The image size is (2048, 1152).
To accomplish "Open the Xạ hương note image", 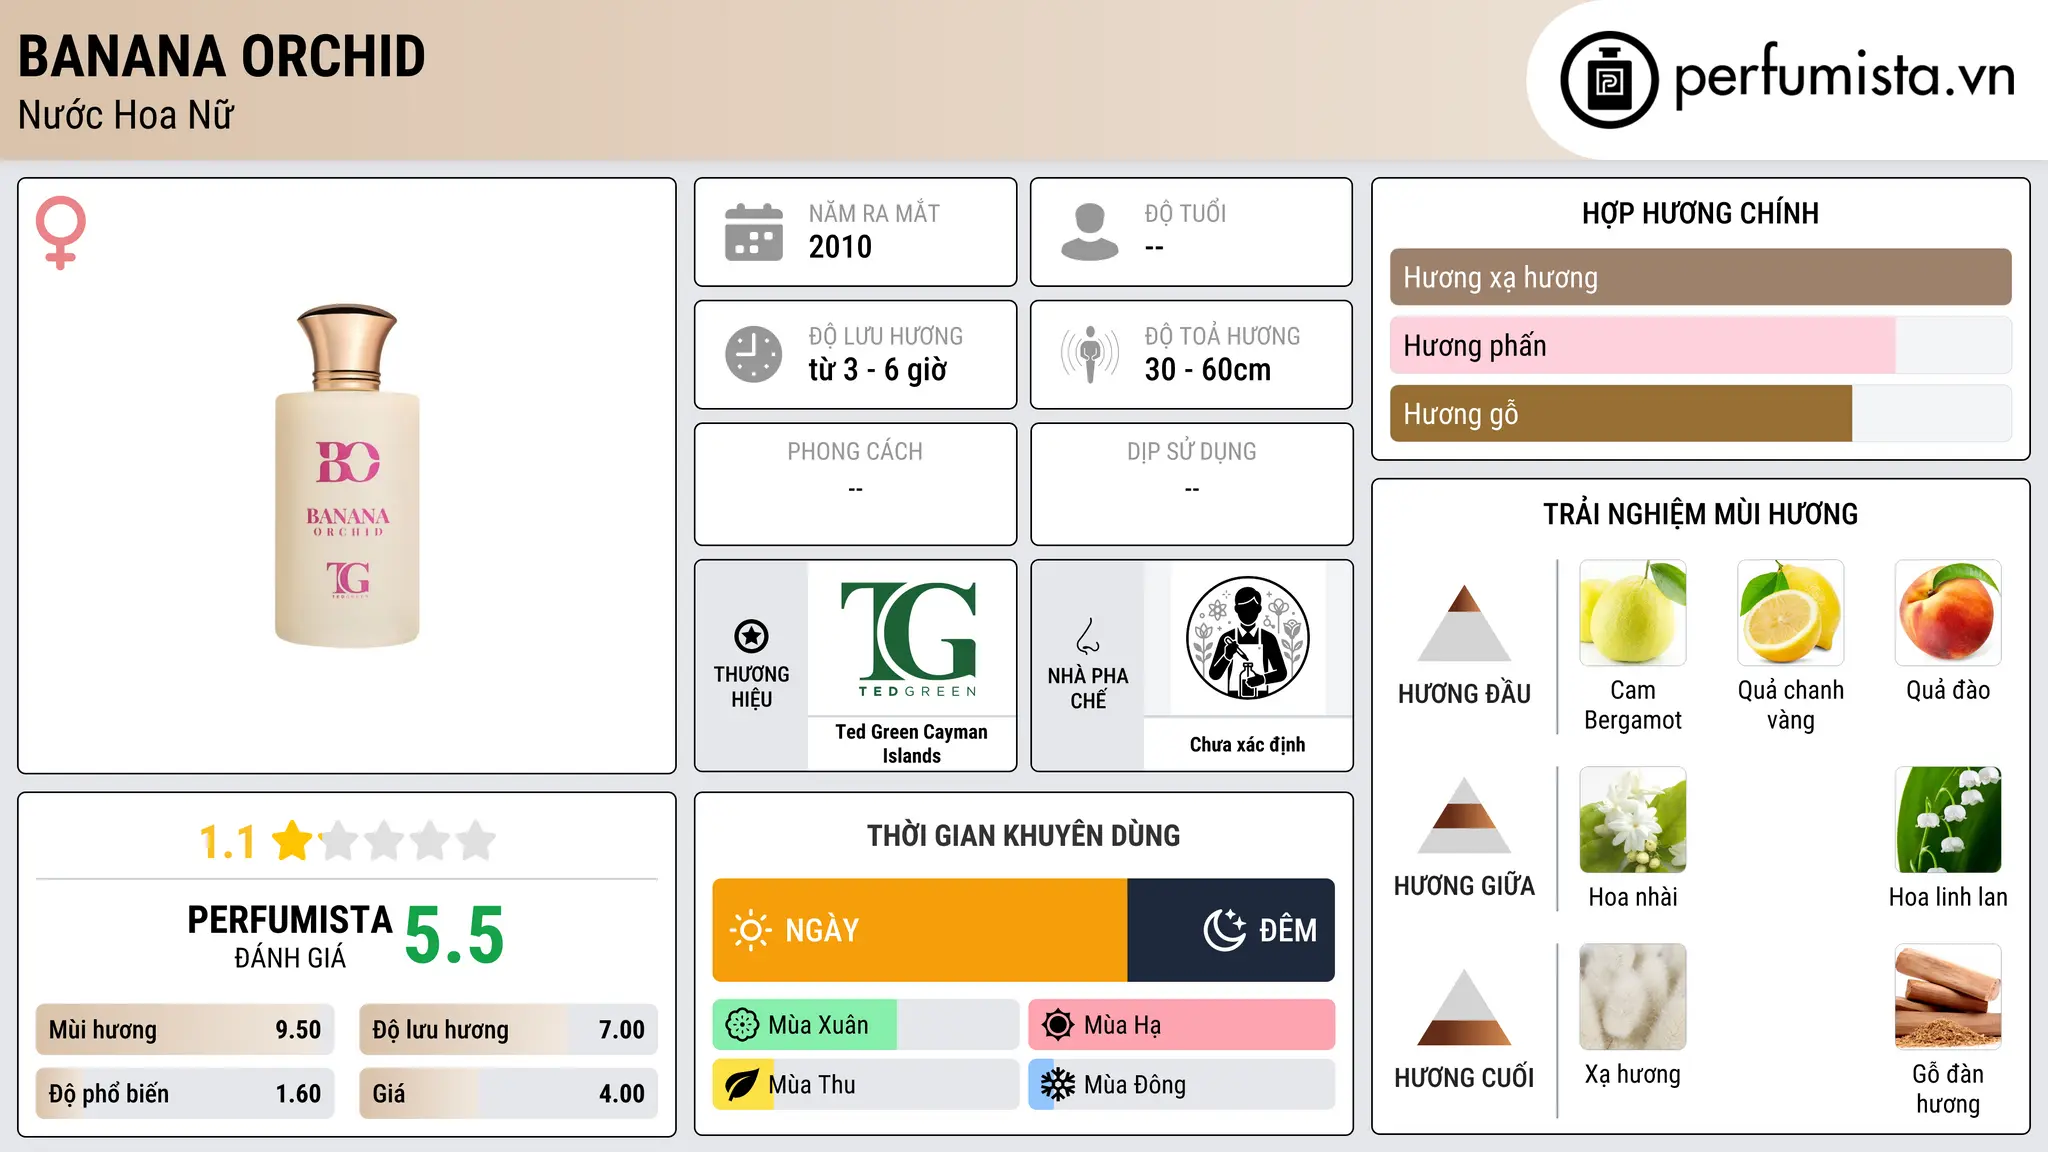I will tap(1633, 997).
